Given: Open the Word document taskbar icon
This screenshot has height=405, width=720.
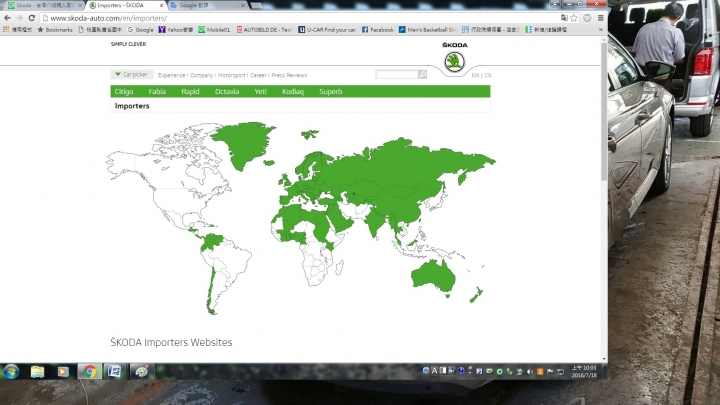Looking at the screenshot, I should coord(115,371).
